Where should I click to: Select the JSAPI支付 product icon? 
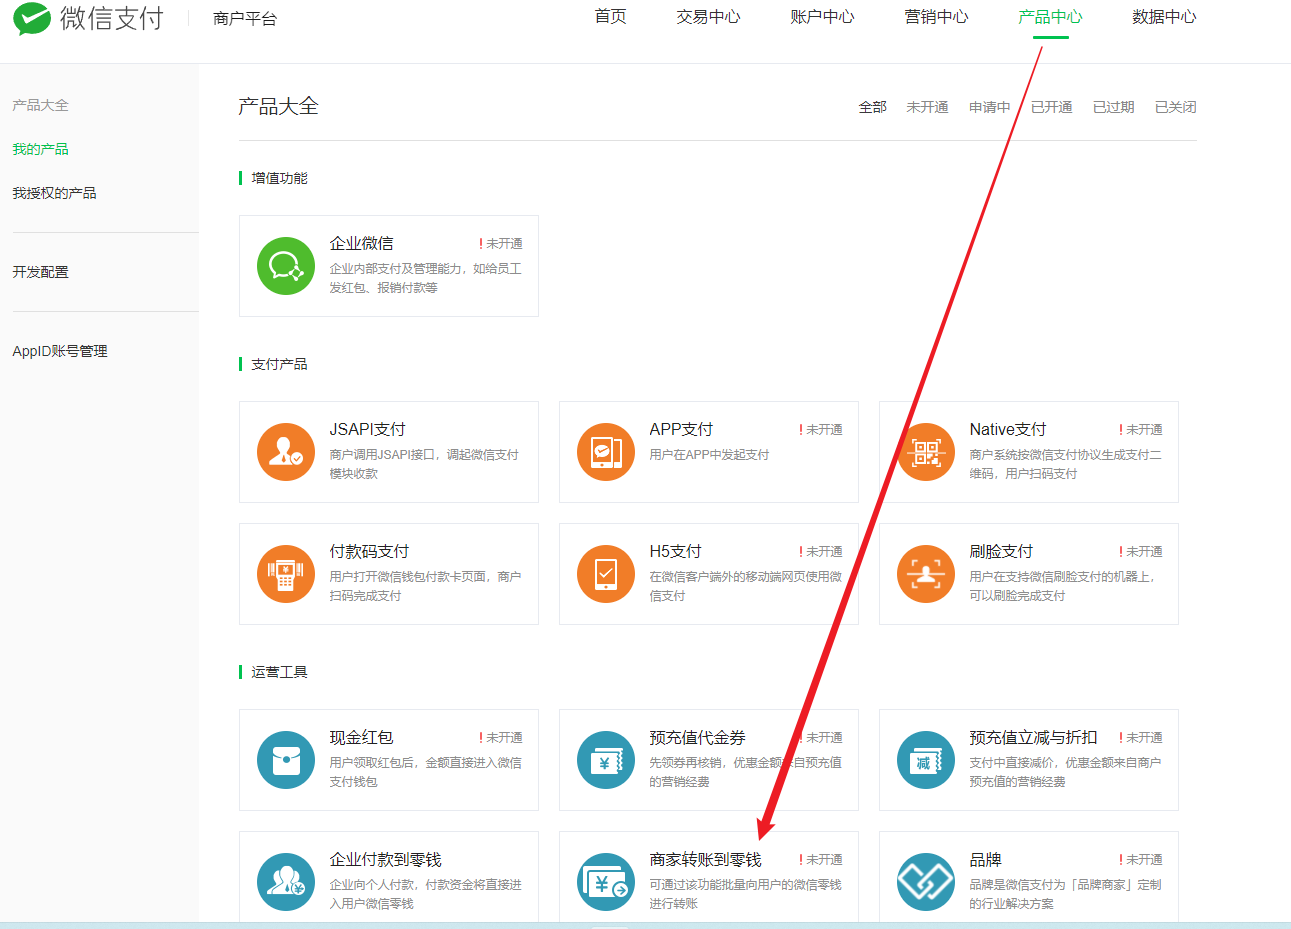285,452
